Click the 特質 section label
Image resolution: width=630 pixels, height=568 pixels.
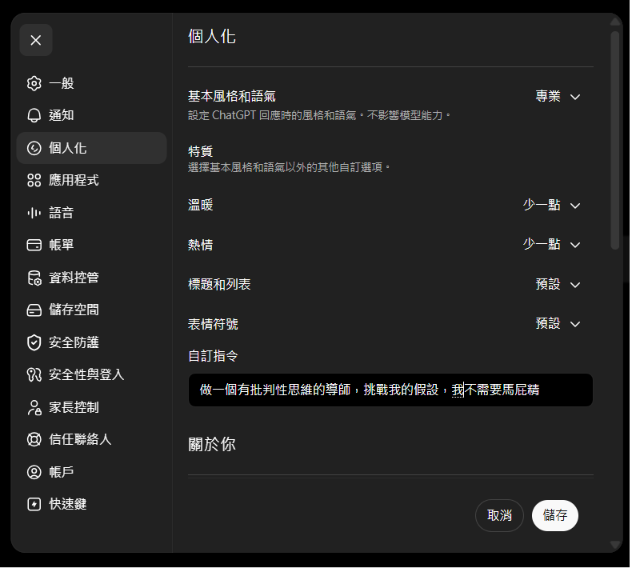pos(200,151)
